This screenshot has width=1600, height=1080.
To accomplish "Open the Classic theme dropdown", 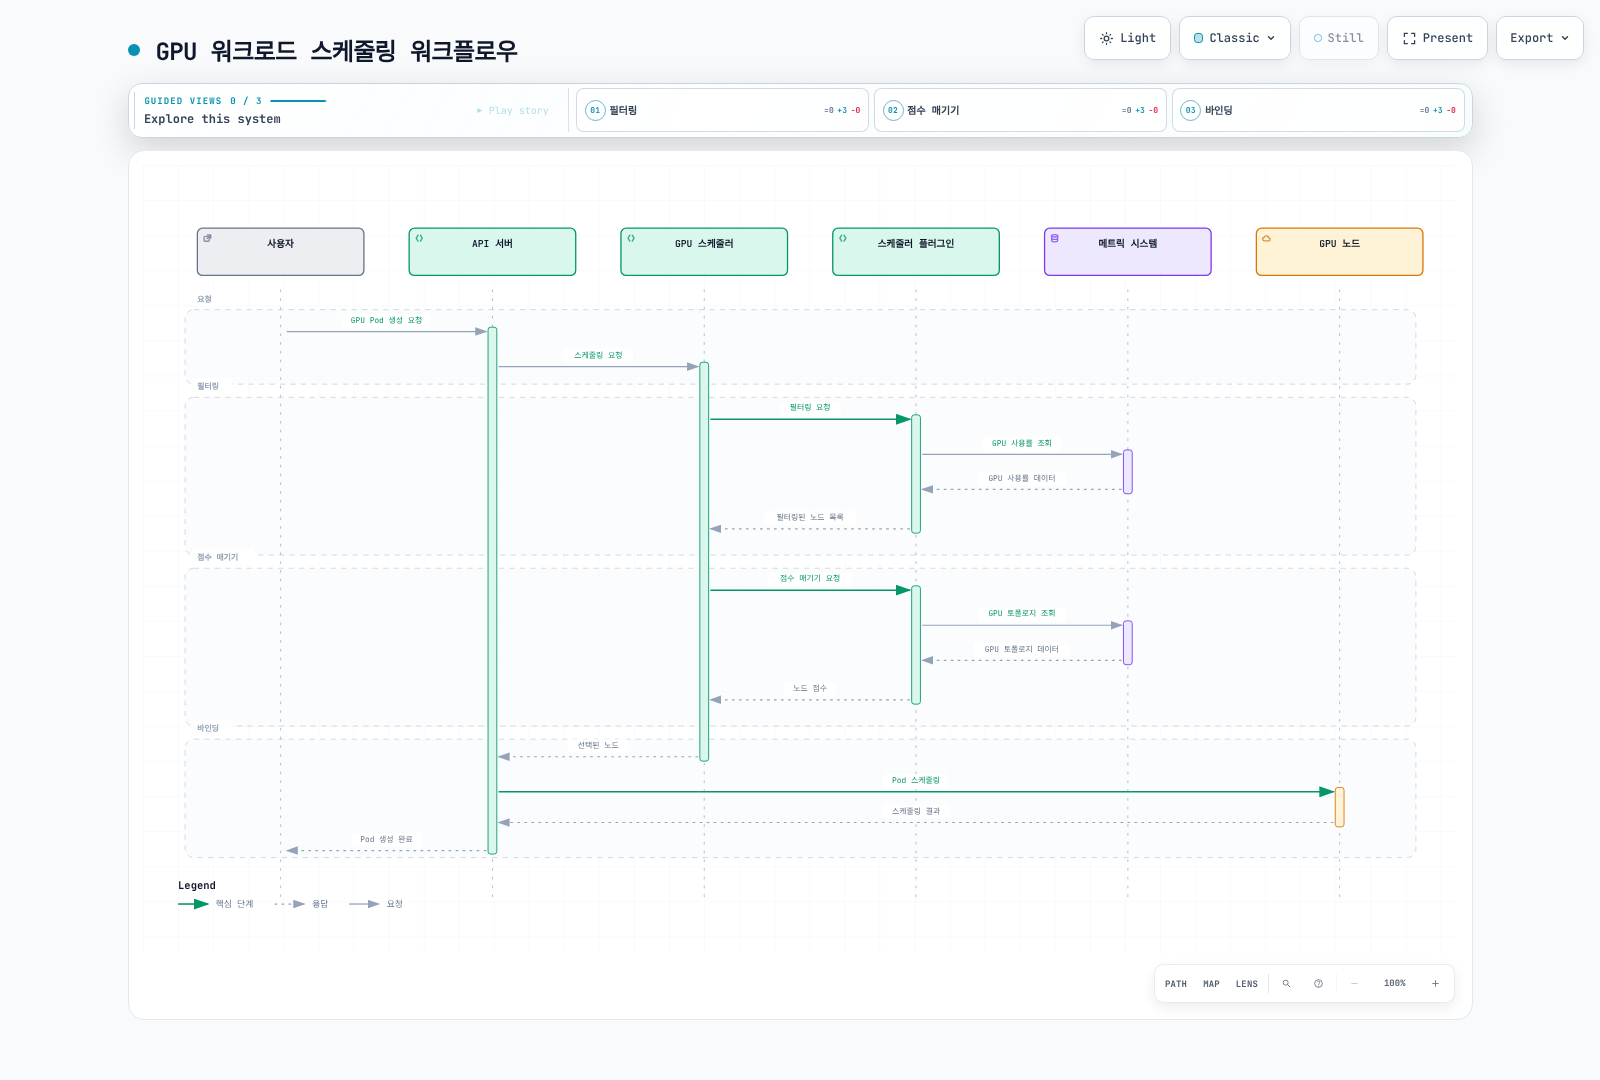I will [1234, 38].
